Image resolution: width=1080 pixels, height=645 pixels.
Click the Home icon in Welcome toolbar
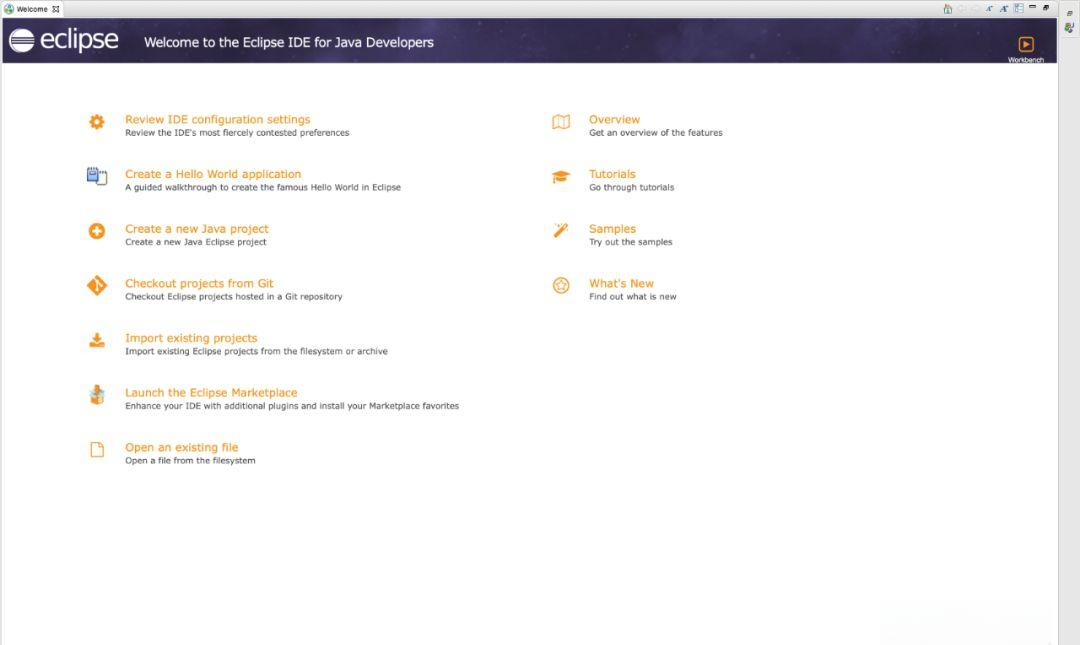948,9
